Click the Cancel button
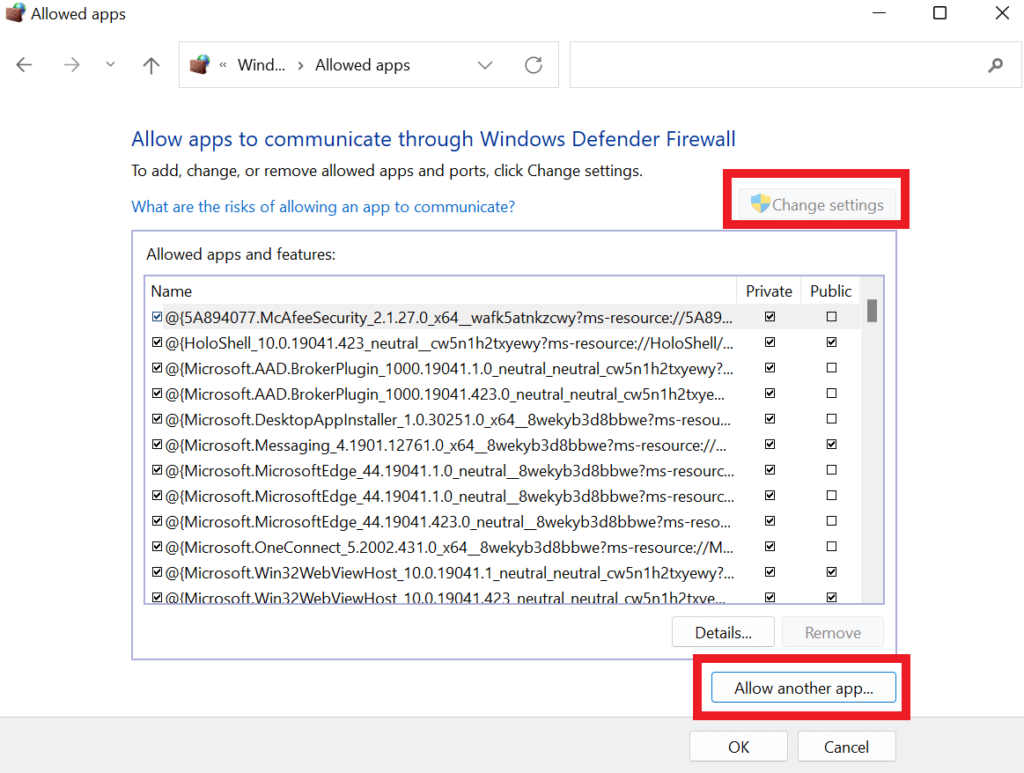 pos(846,746)
